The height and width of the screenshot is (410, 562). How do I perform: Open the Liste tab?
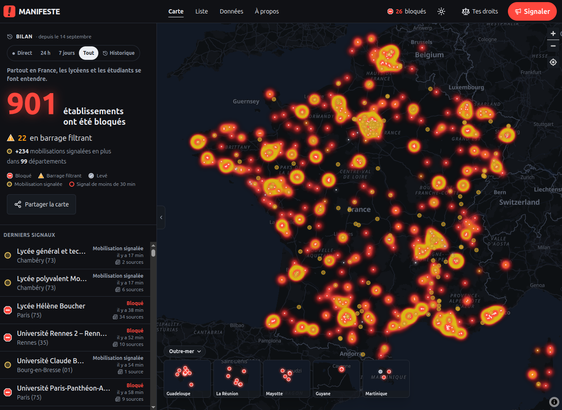pyautogui.click(x=201, y=11)
